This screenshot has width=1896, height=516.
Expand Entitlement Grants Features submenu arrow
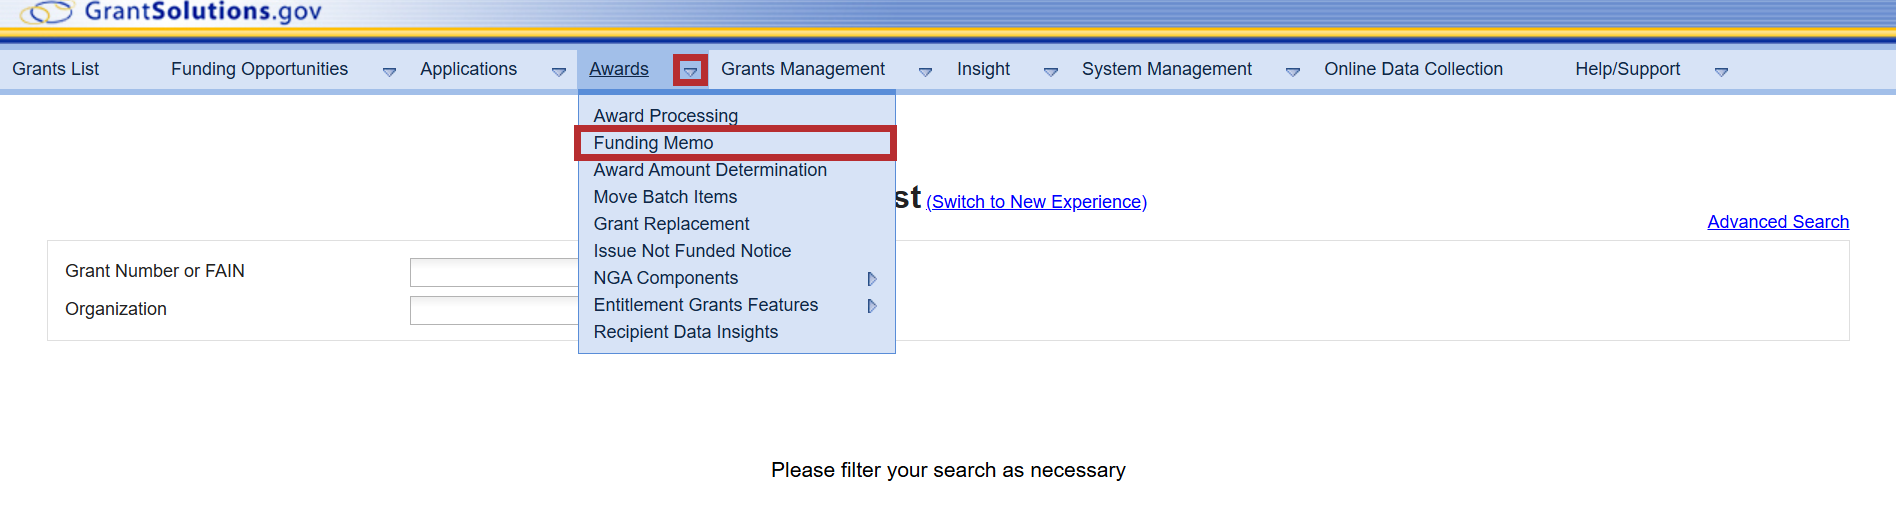pyautogui.click(x=872, y=306)
